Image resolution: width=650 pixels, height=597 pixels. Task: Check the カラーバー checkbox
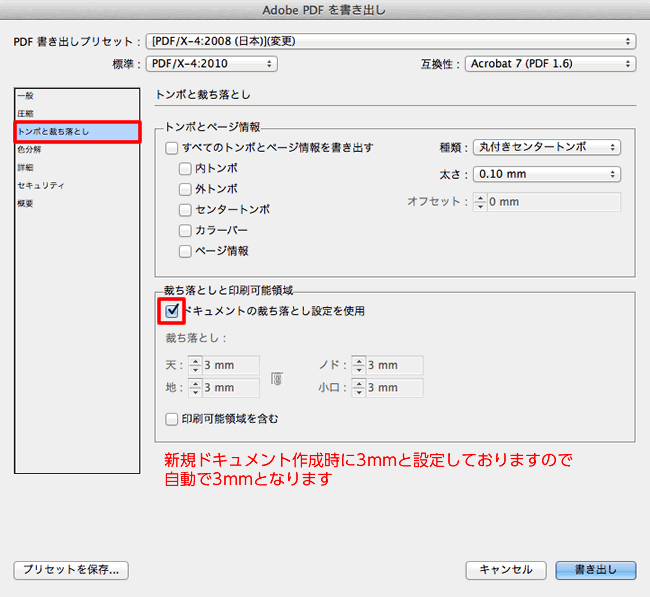(x=185, y=231)
